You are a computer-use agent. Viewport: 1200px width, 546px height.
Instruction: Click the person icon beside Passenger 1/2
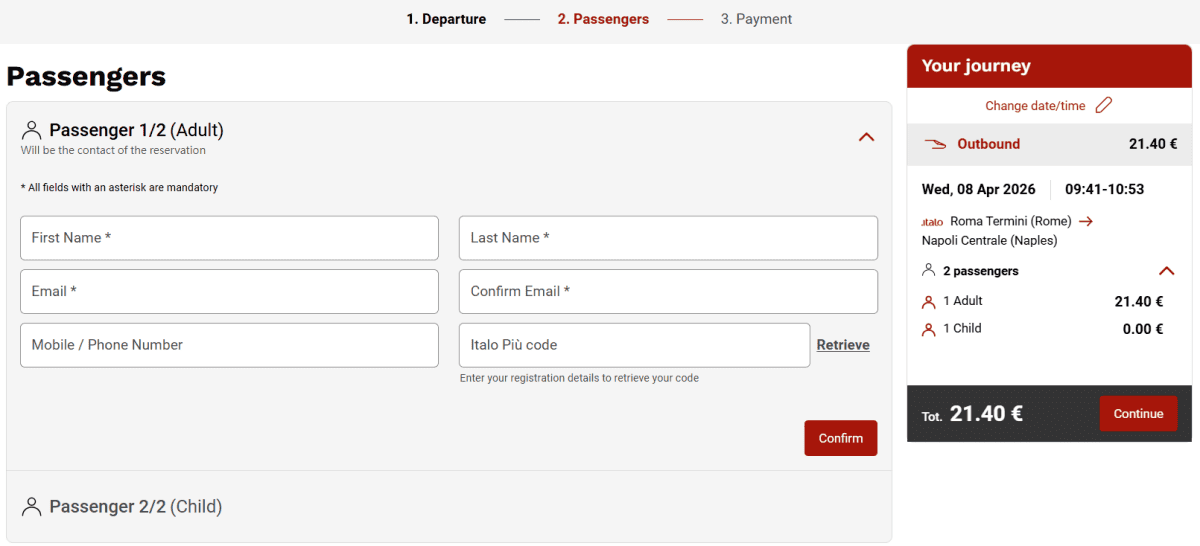(32, 130)
